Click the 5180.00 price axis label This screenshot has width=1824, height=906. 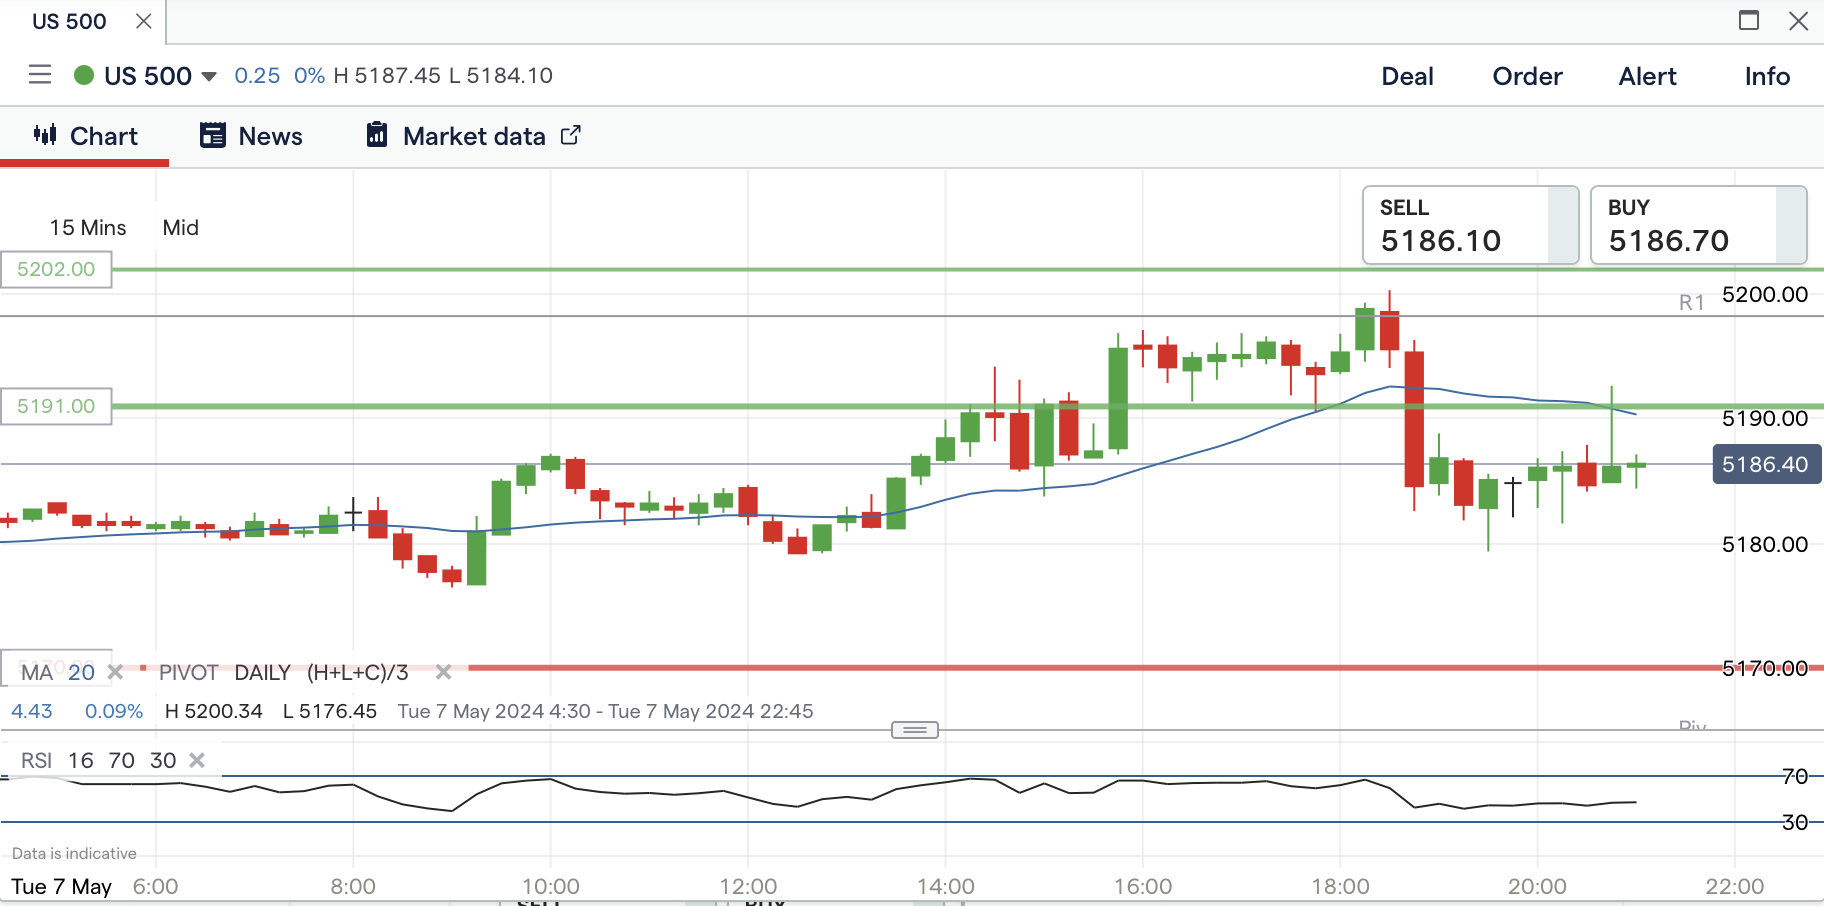[x=1765, y=544]
